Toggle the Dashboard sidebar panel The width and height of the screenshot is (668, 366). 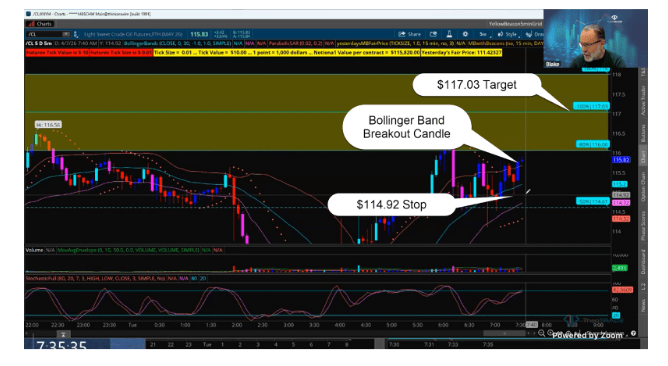[643, 262]
